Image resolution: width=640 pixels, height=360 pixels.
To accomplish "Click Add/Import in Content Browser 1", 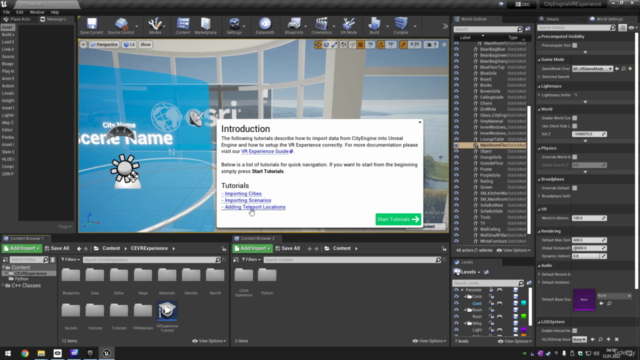I will click(22, 248).
